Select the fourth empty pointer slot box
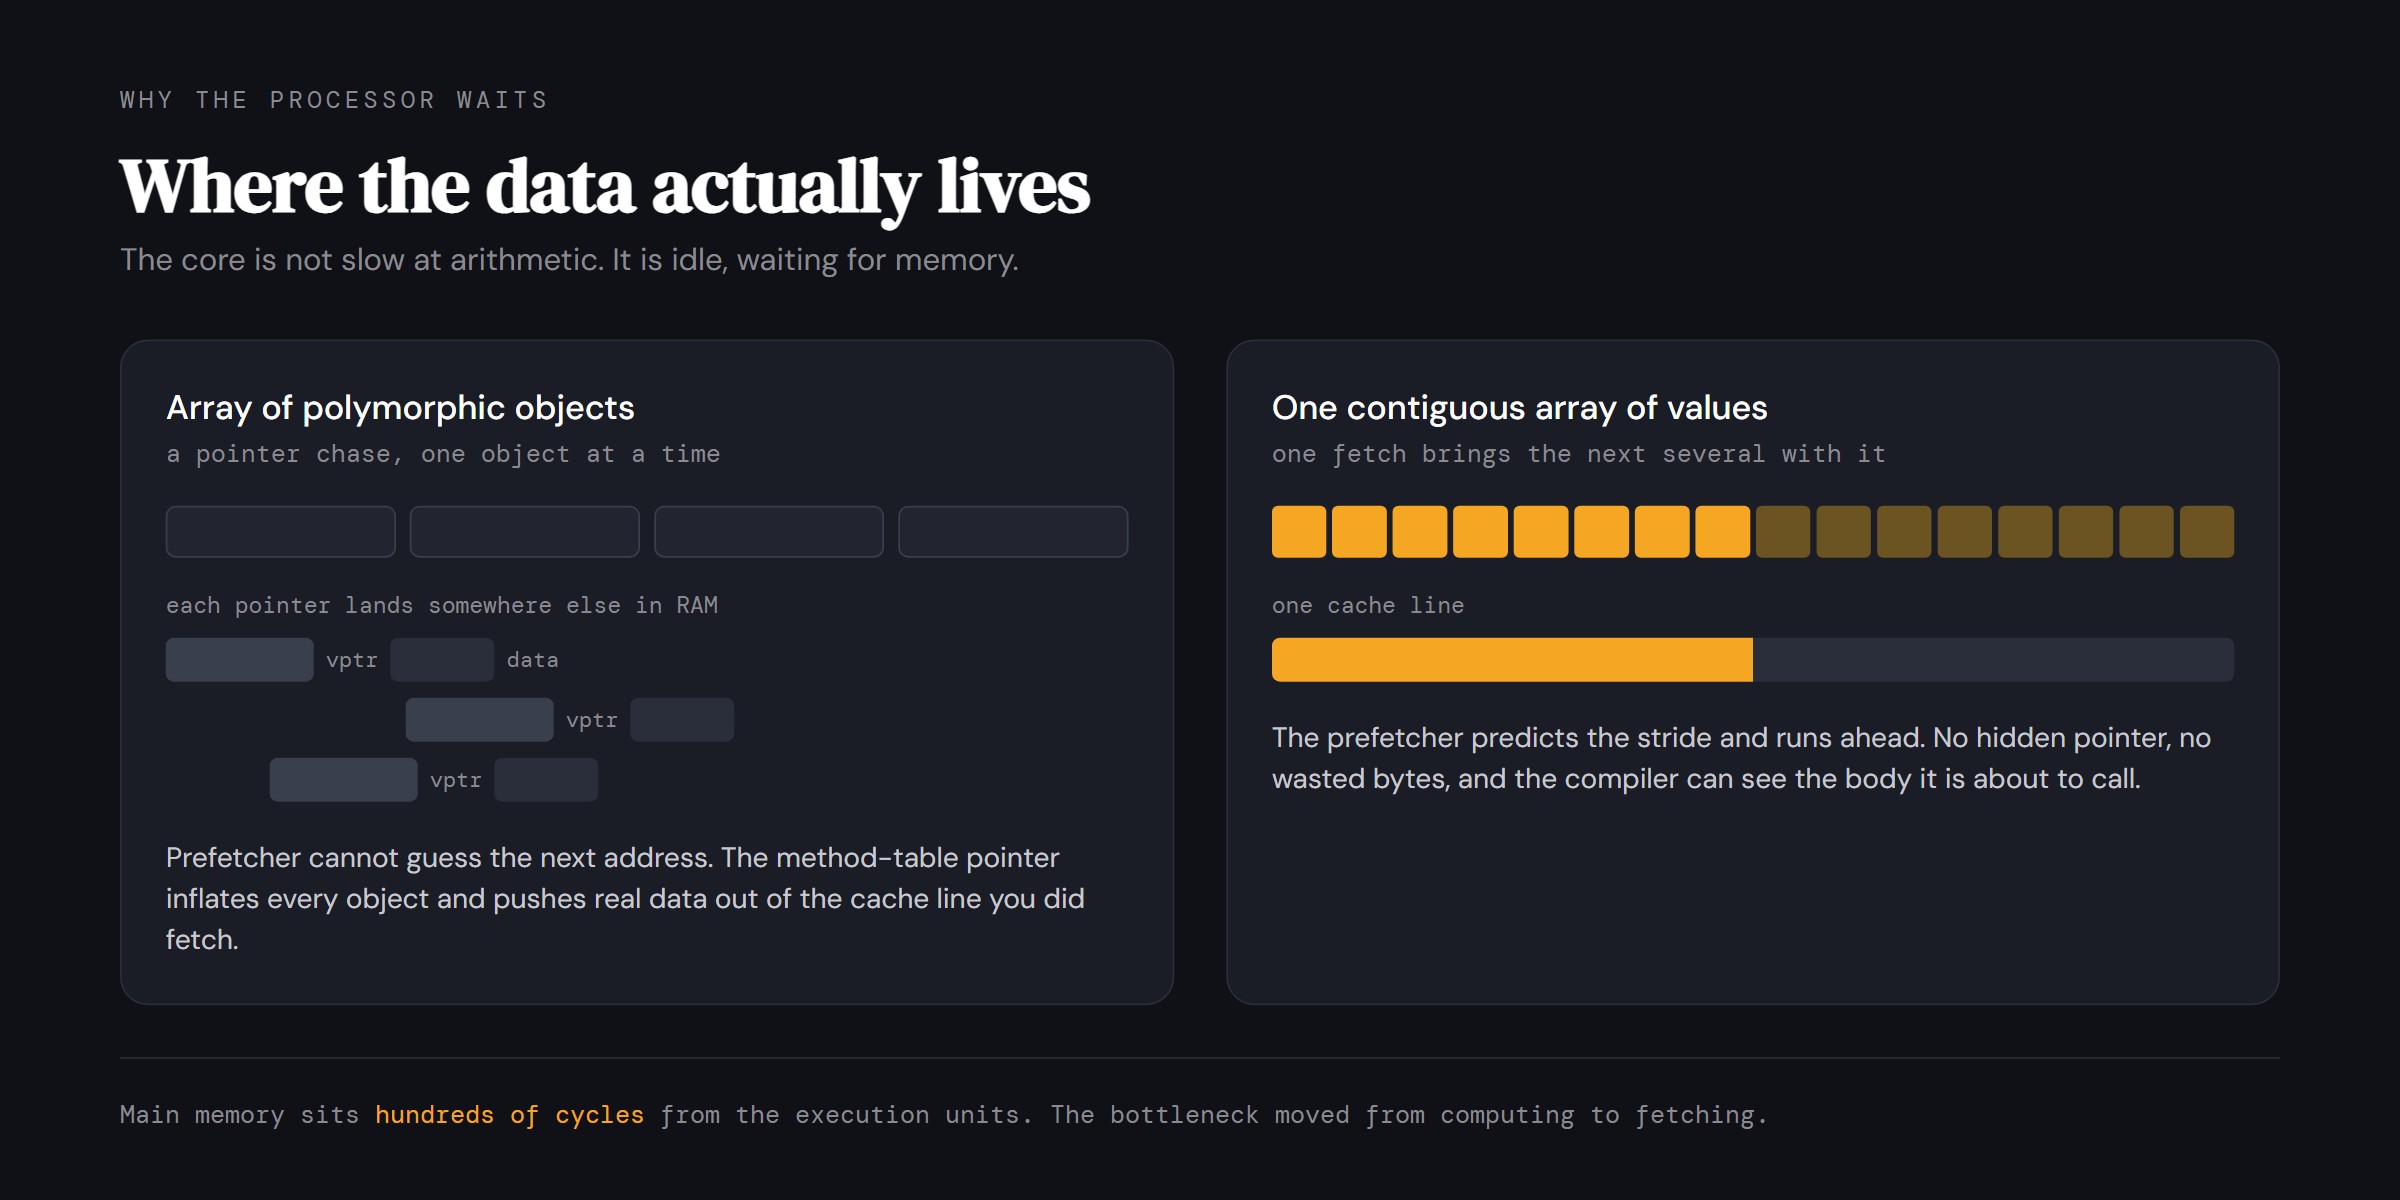Viewport: 2400px width, 1200px height. [1013, 531]
